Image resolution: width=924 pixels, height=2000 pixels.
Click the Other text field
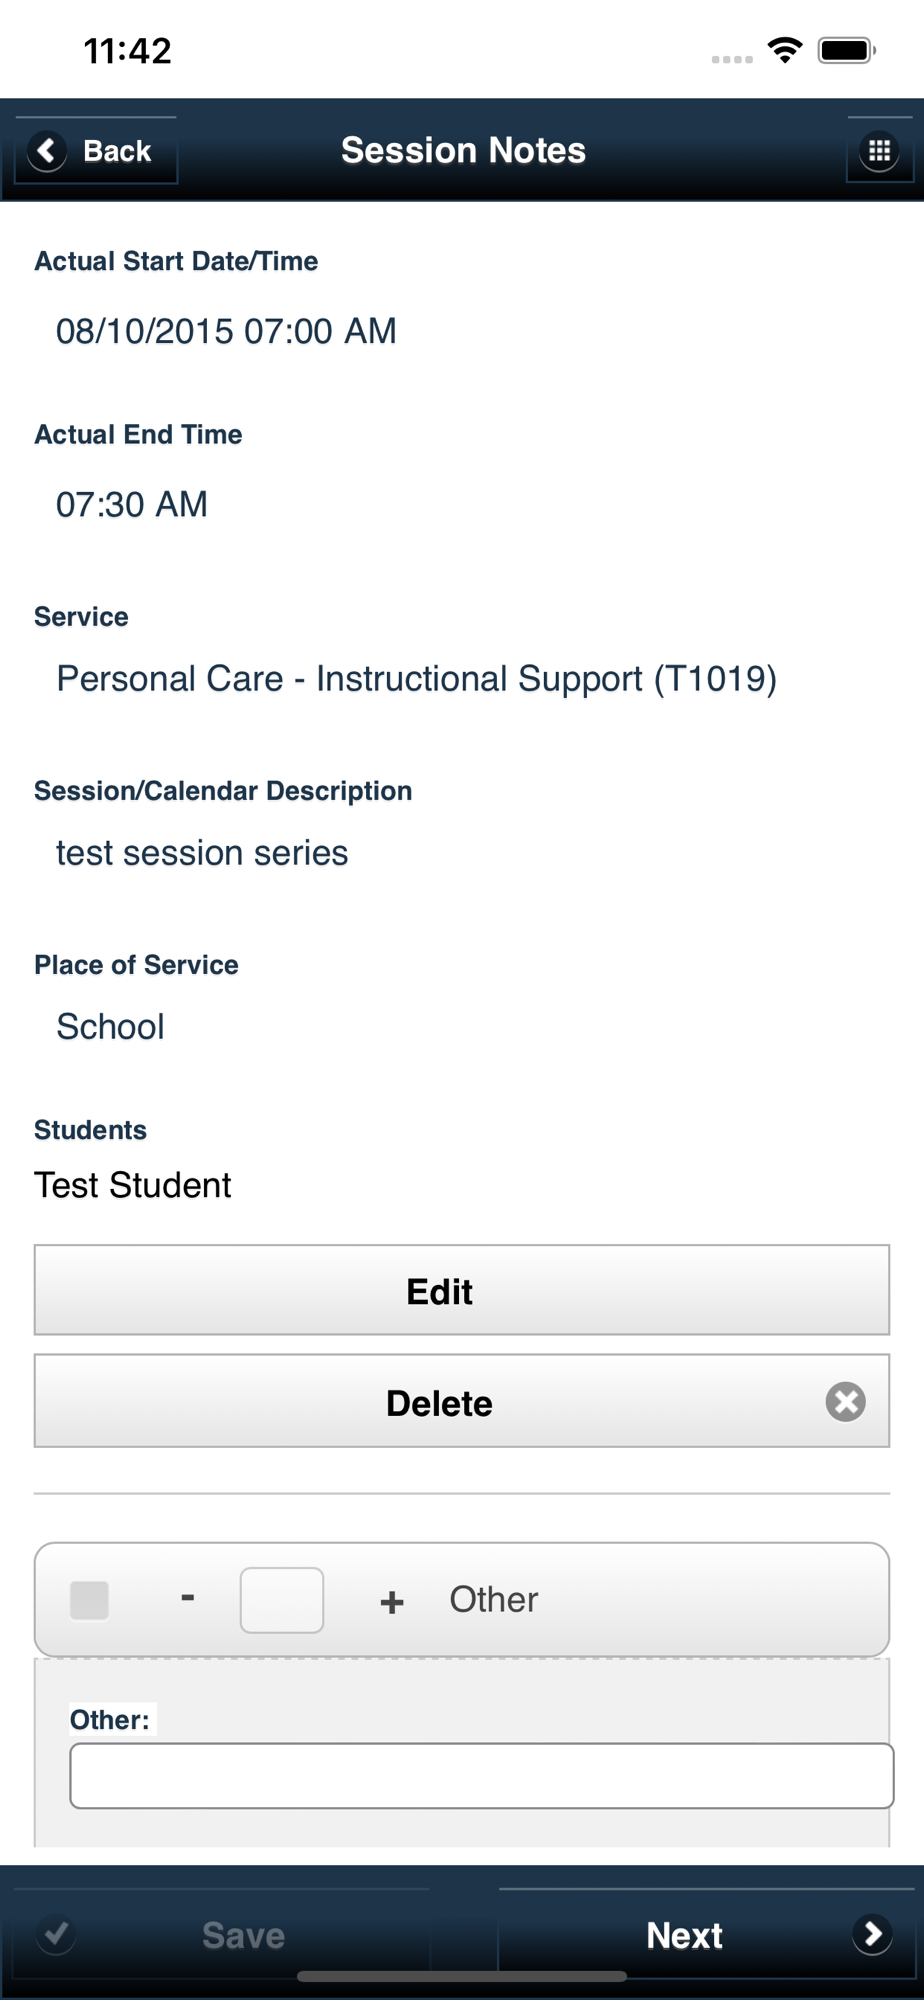click(481, 1776)
